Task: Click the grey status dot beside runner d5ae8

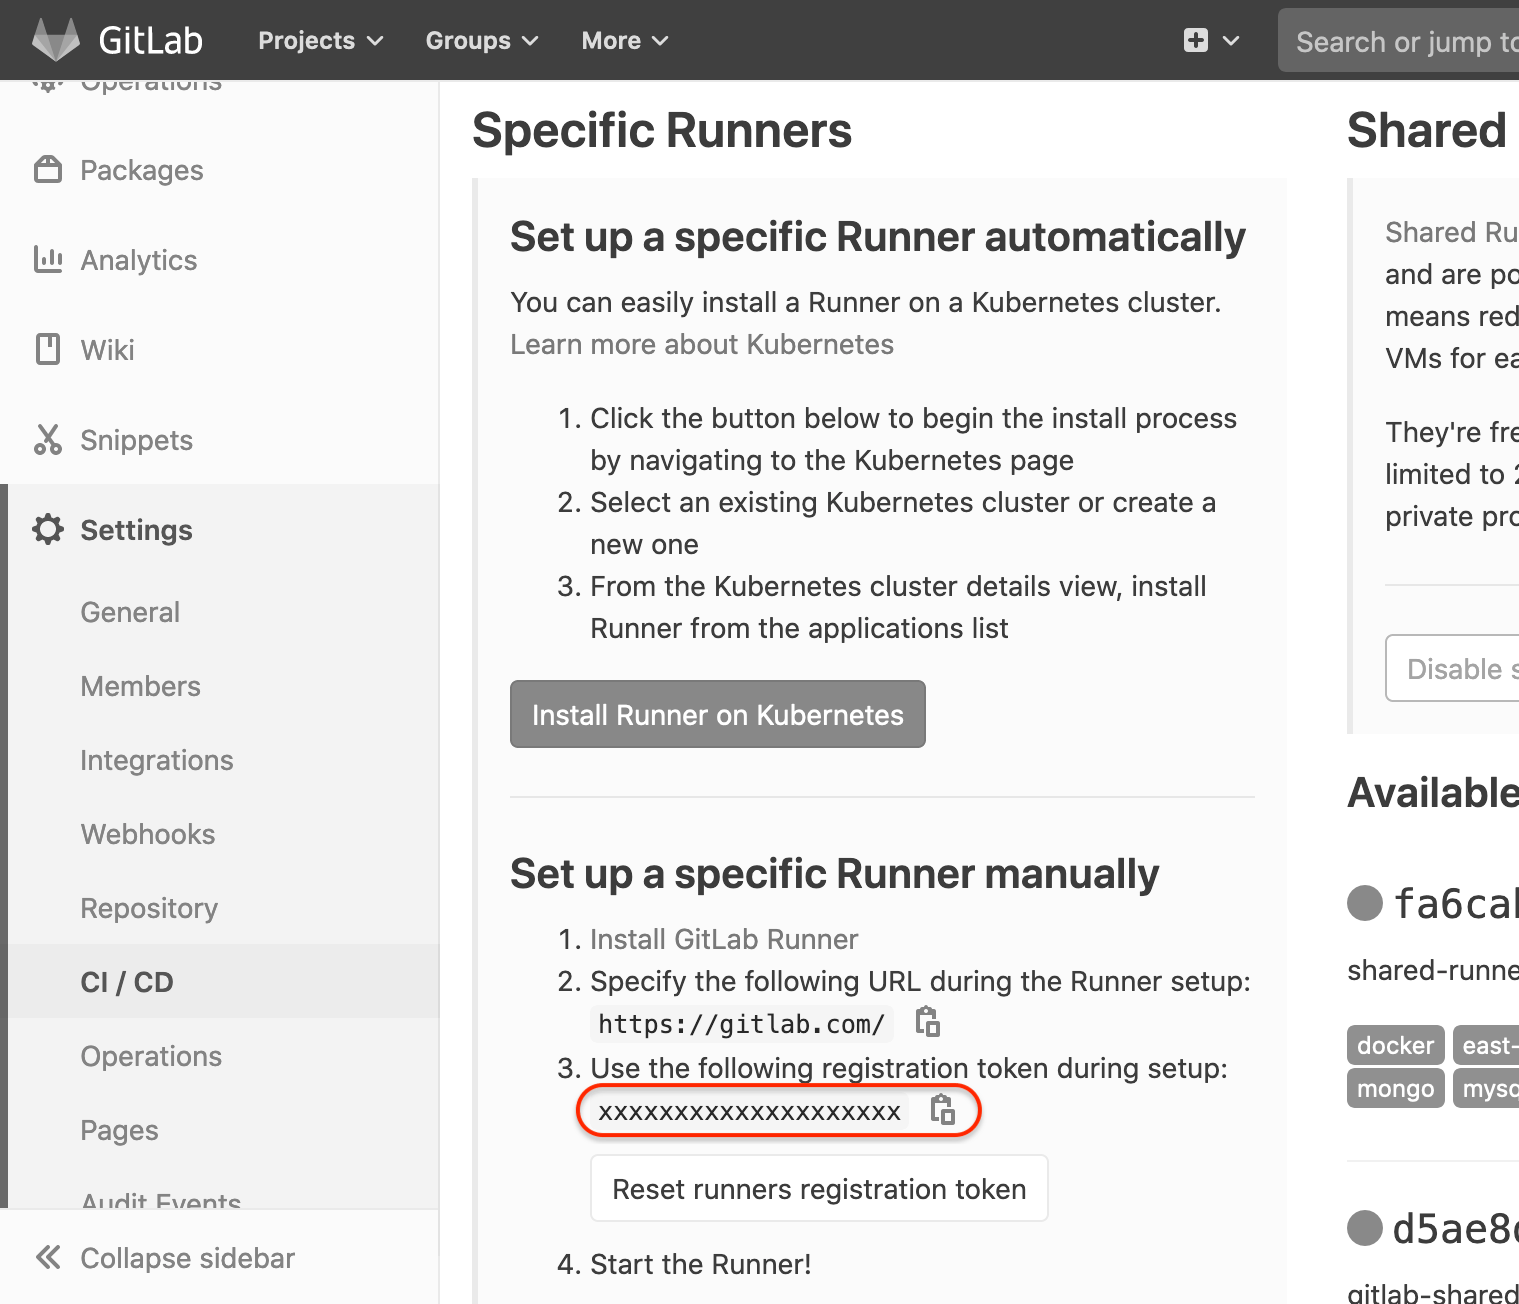Action: coord(1364,1227)
